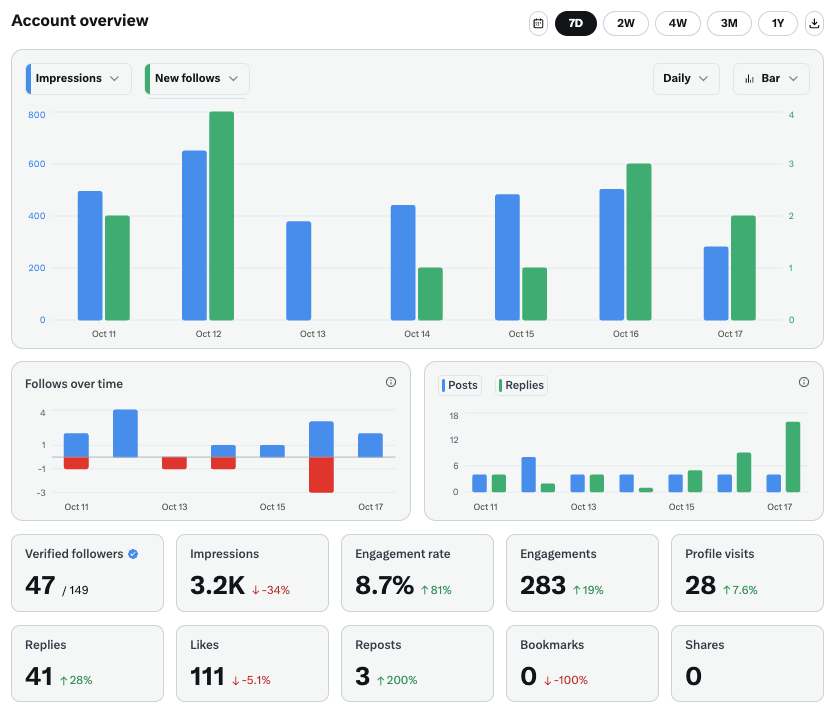Click Oct 16 green new follows bar
Image resolution: width=833 pixels, height=720 pixels.
[x=639, y=242]
